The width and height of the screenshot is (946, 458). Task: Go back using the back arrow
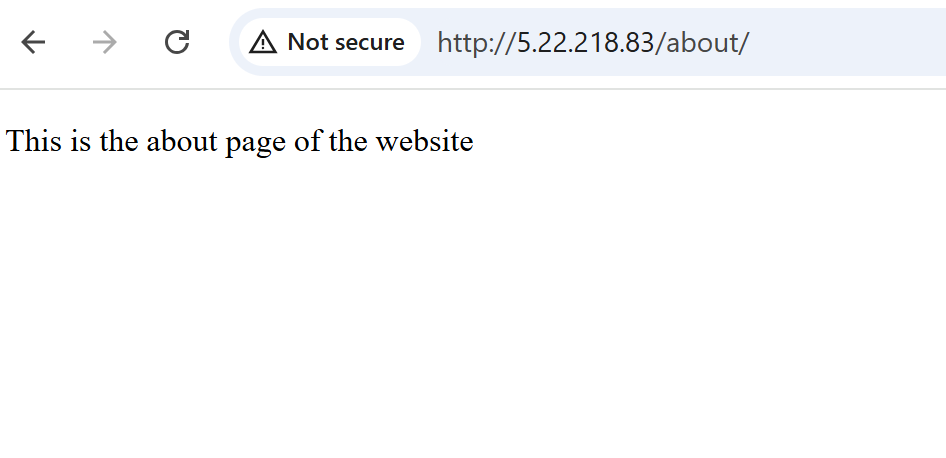(33, 42)
